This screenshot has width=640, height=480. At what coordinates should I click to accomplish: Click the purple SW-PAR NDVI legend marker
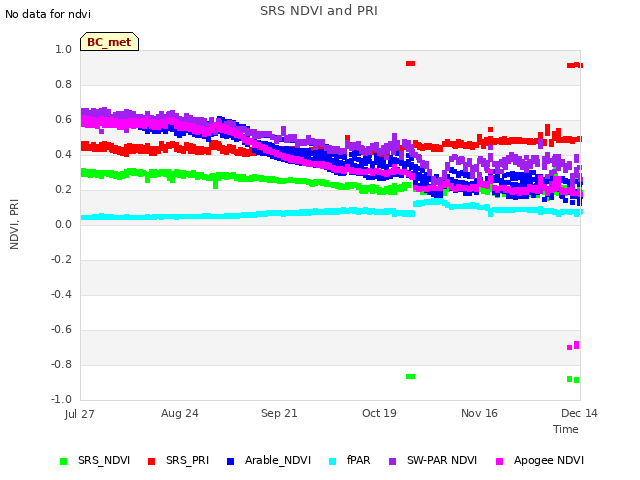pyautogui.click(x=392, y=461)
